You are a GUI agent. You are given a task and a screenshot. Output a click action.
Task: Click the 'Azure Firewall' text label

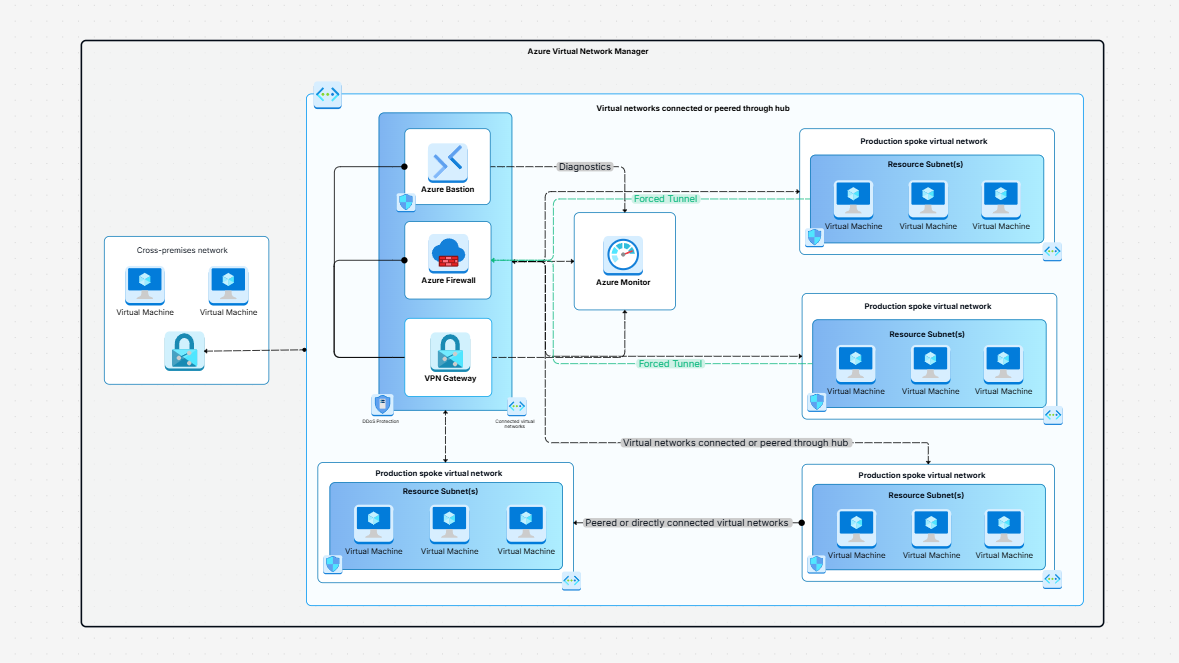pos(448,280)
